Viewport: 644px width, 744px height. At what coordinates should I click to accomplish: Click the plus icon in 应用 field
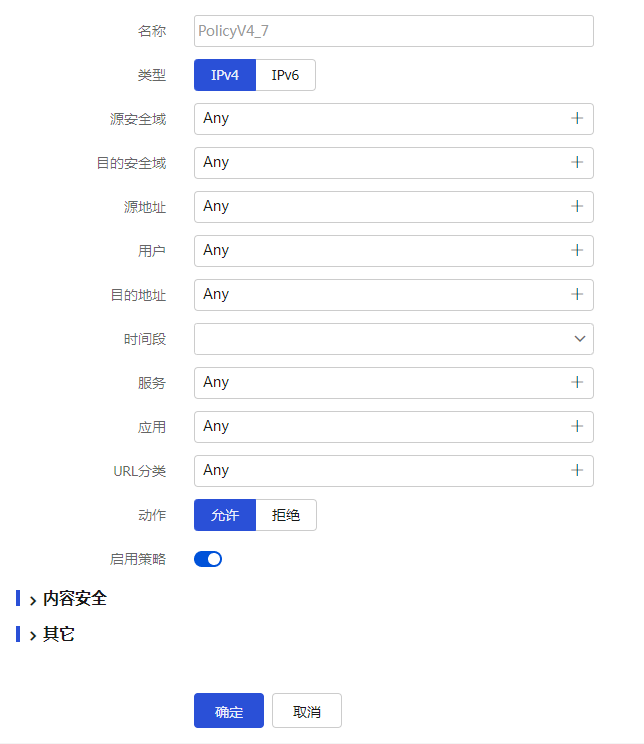(x=577, y=426)
